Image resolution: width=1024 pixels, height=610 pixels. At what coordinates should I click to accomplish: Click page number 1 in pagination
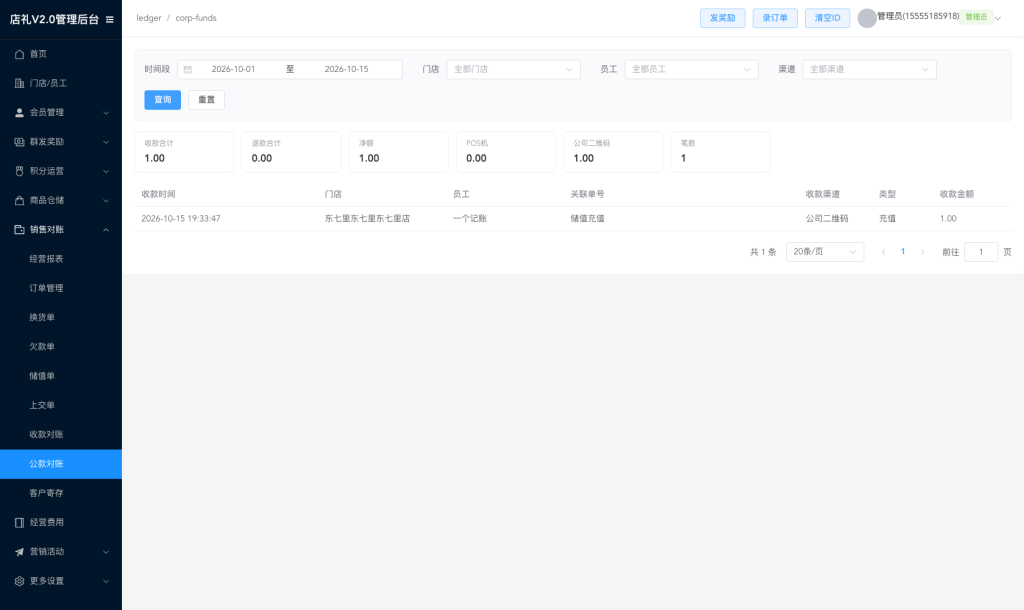click(903, 252)
